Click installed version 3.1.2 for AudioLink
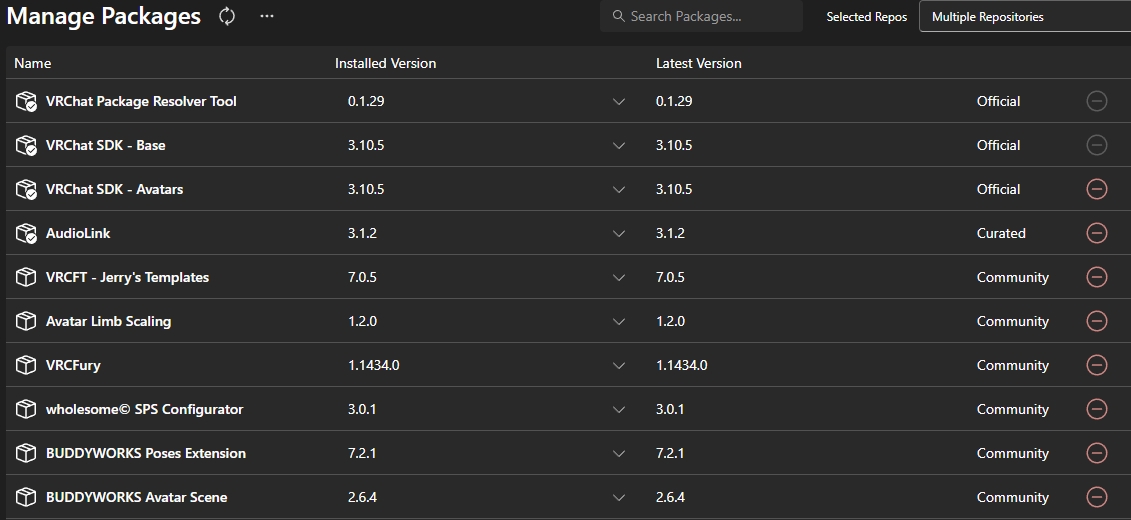1131x520 pixels. tap(362, 234)
